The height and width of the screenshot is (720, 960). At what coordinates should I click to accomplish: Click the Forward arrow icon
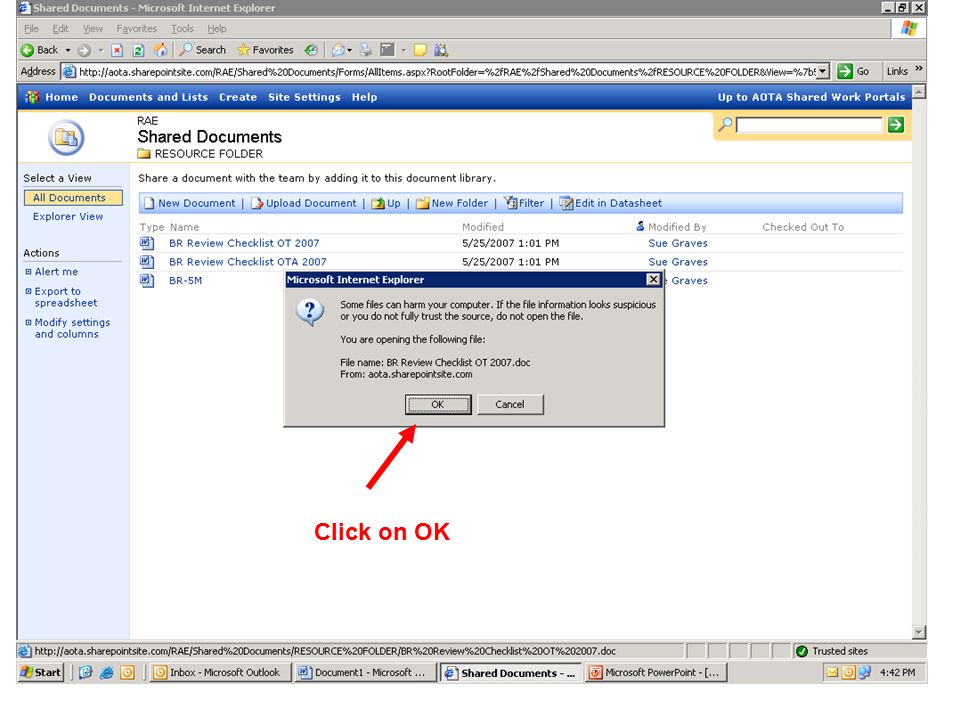coord(84,50)
